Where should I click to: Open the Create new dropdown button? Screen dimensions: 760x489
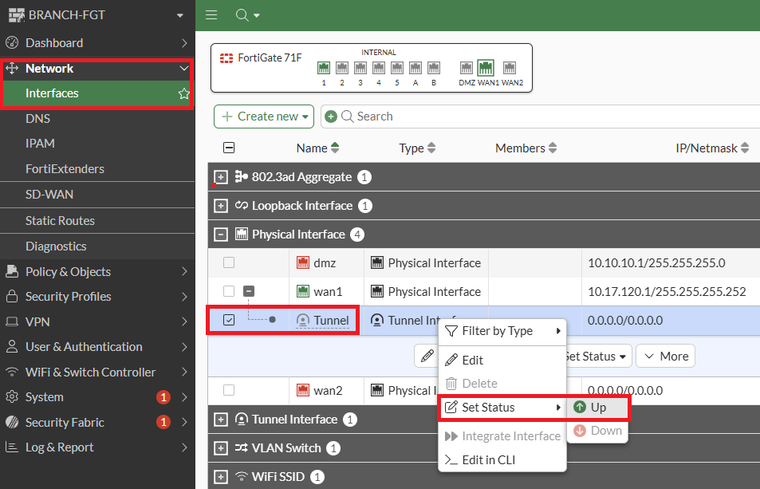(x=264, y=116)
